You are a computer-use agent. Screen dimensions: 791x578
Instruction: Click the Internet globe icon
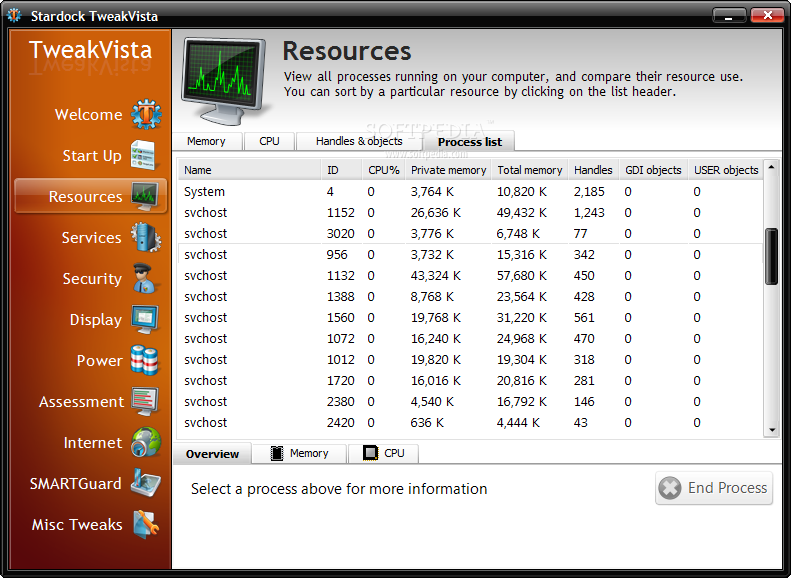tap(146, 442)
